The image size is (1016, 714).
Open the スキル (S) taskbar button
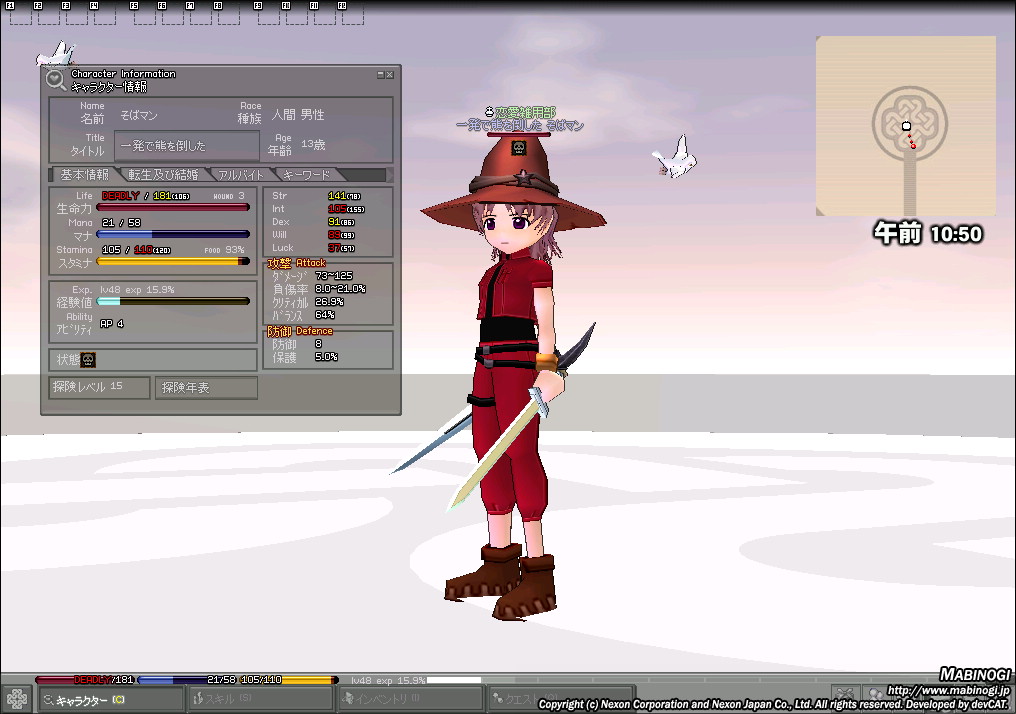pos(260,699)
